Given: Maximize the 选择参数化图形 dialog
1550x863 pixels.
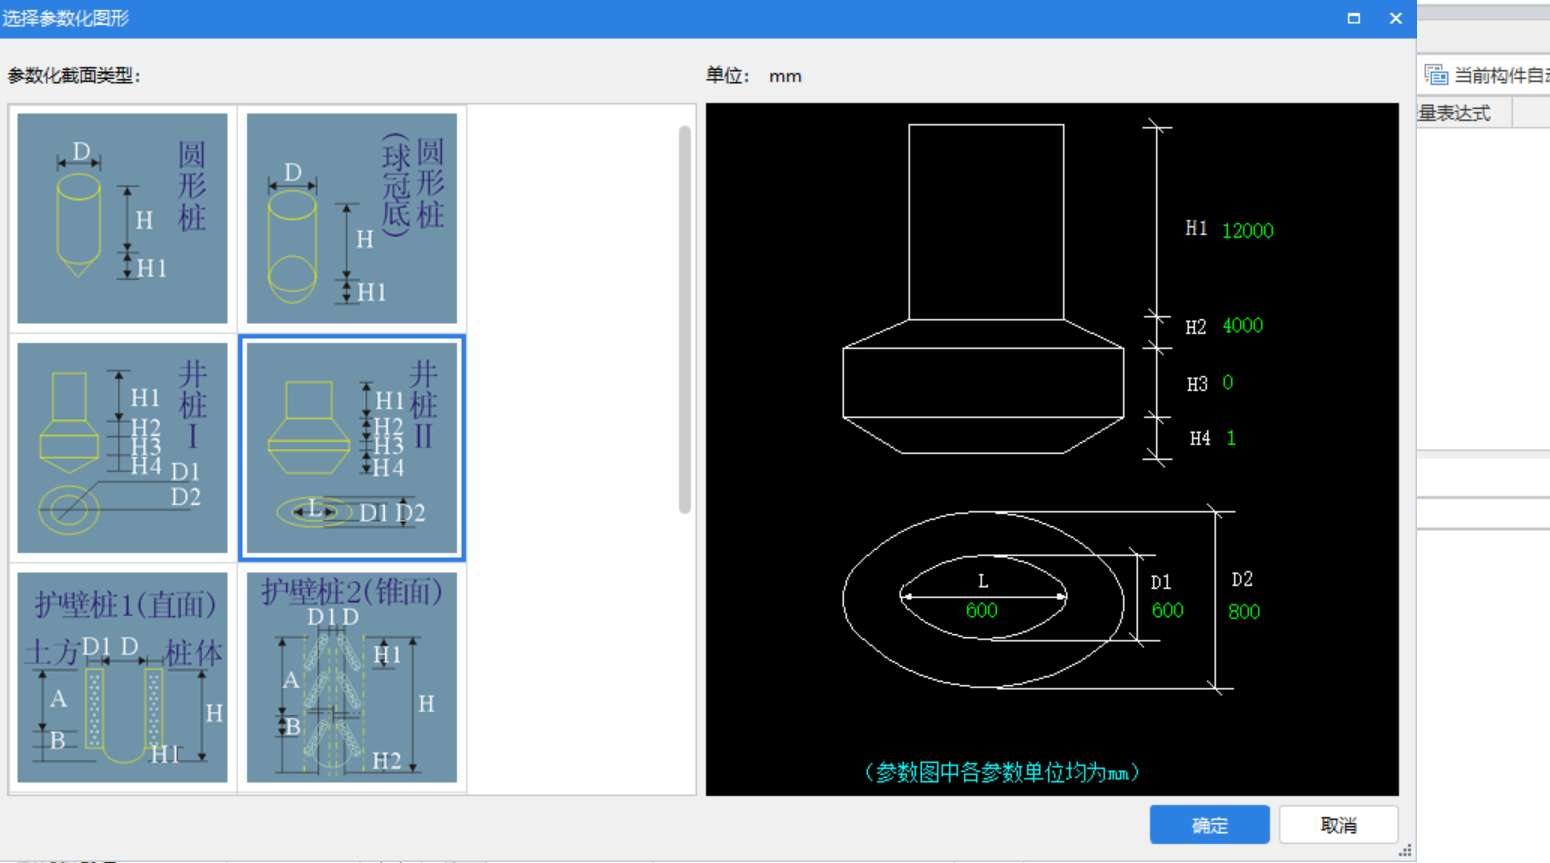Looking at the screenshot, I should point(1354,18).
